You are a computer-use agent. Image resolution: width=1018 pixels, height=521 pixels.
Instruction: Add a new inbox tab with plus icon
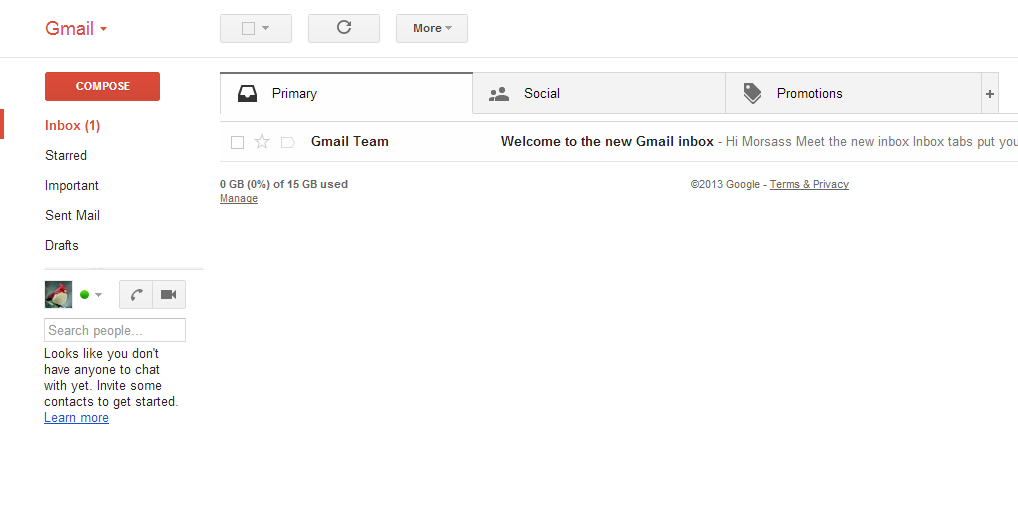tap(989, 94)
